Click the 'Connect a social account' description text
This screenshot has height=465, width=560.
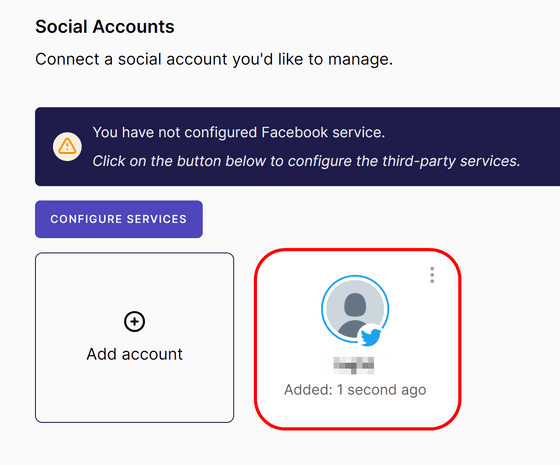[x=214, y=60]
